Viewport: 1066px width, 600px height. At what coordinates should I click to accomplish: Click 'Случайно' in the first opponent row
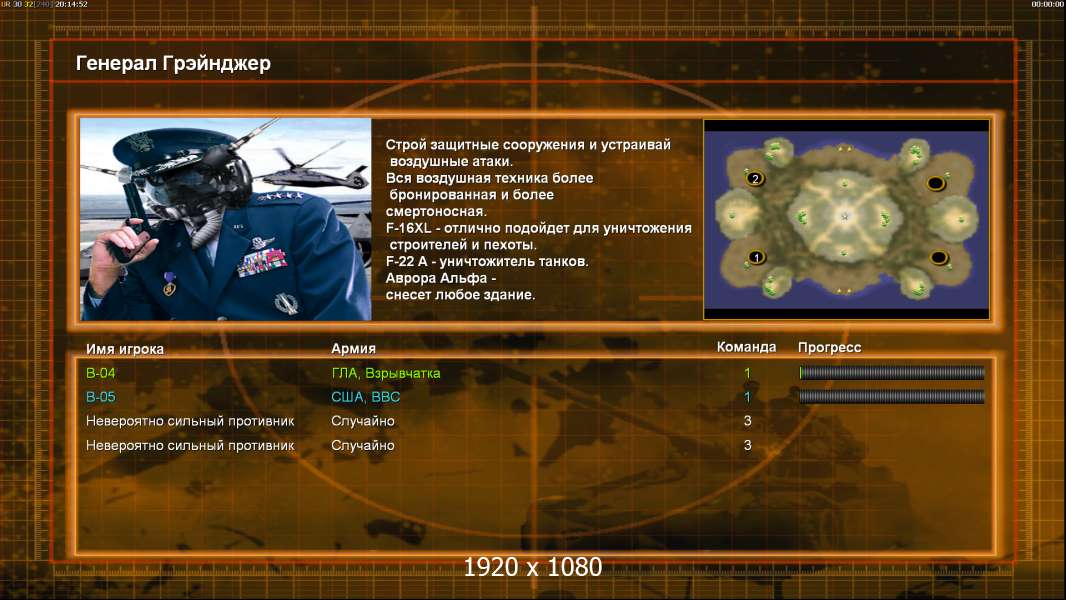click(362, 421)
